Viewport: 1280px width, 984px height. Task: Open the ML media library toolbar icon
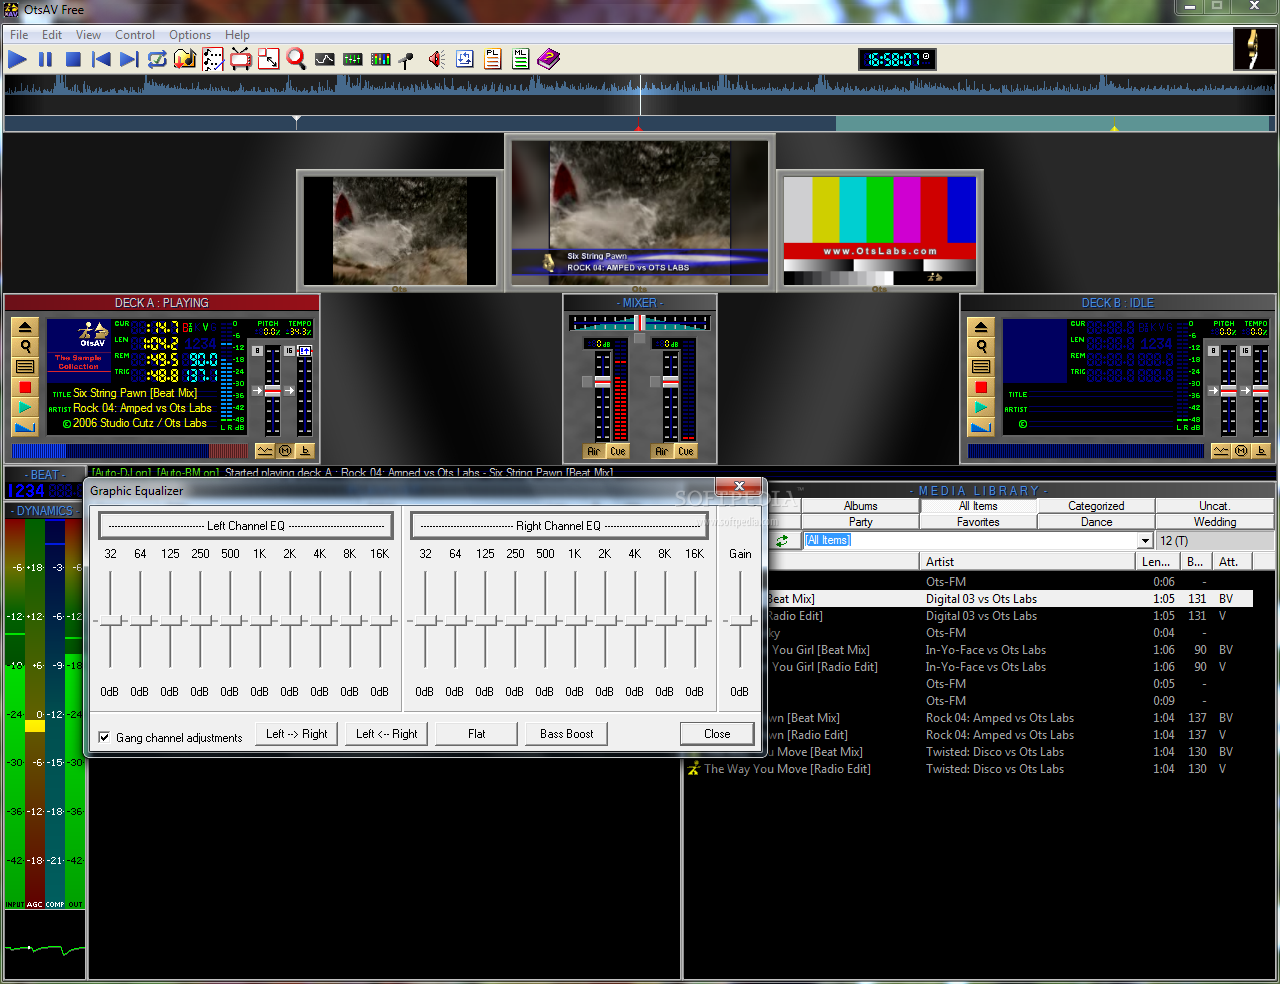[x=521, y=60]
